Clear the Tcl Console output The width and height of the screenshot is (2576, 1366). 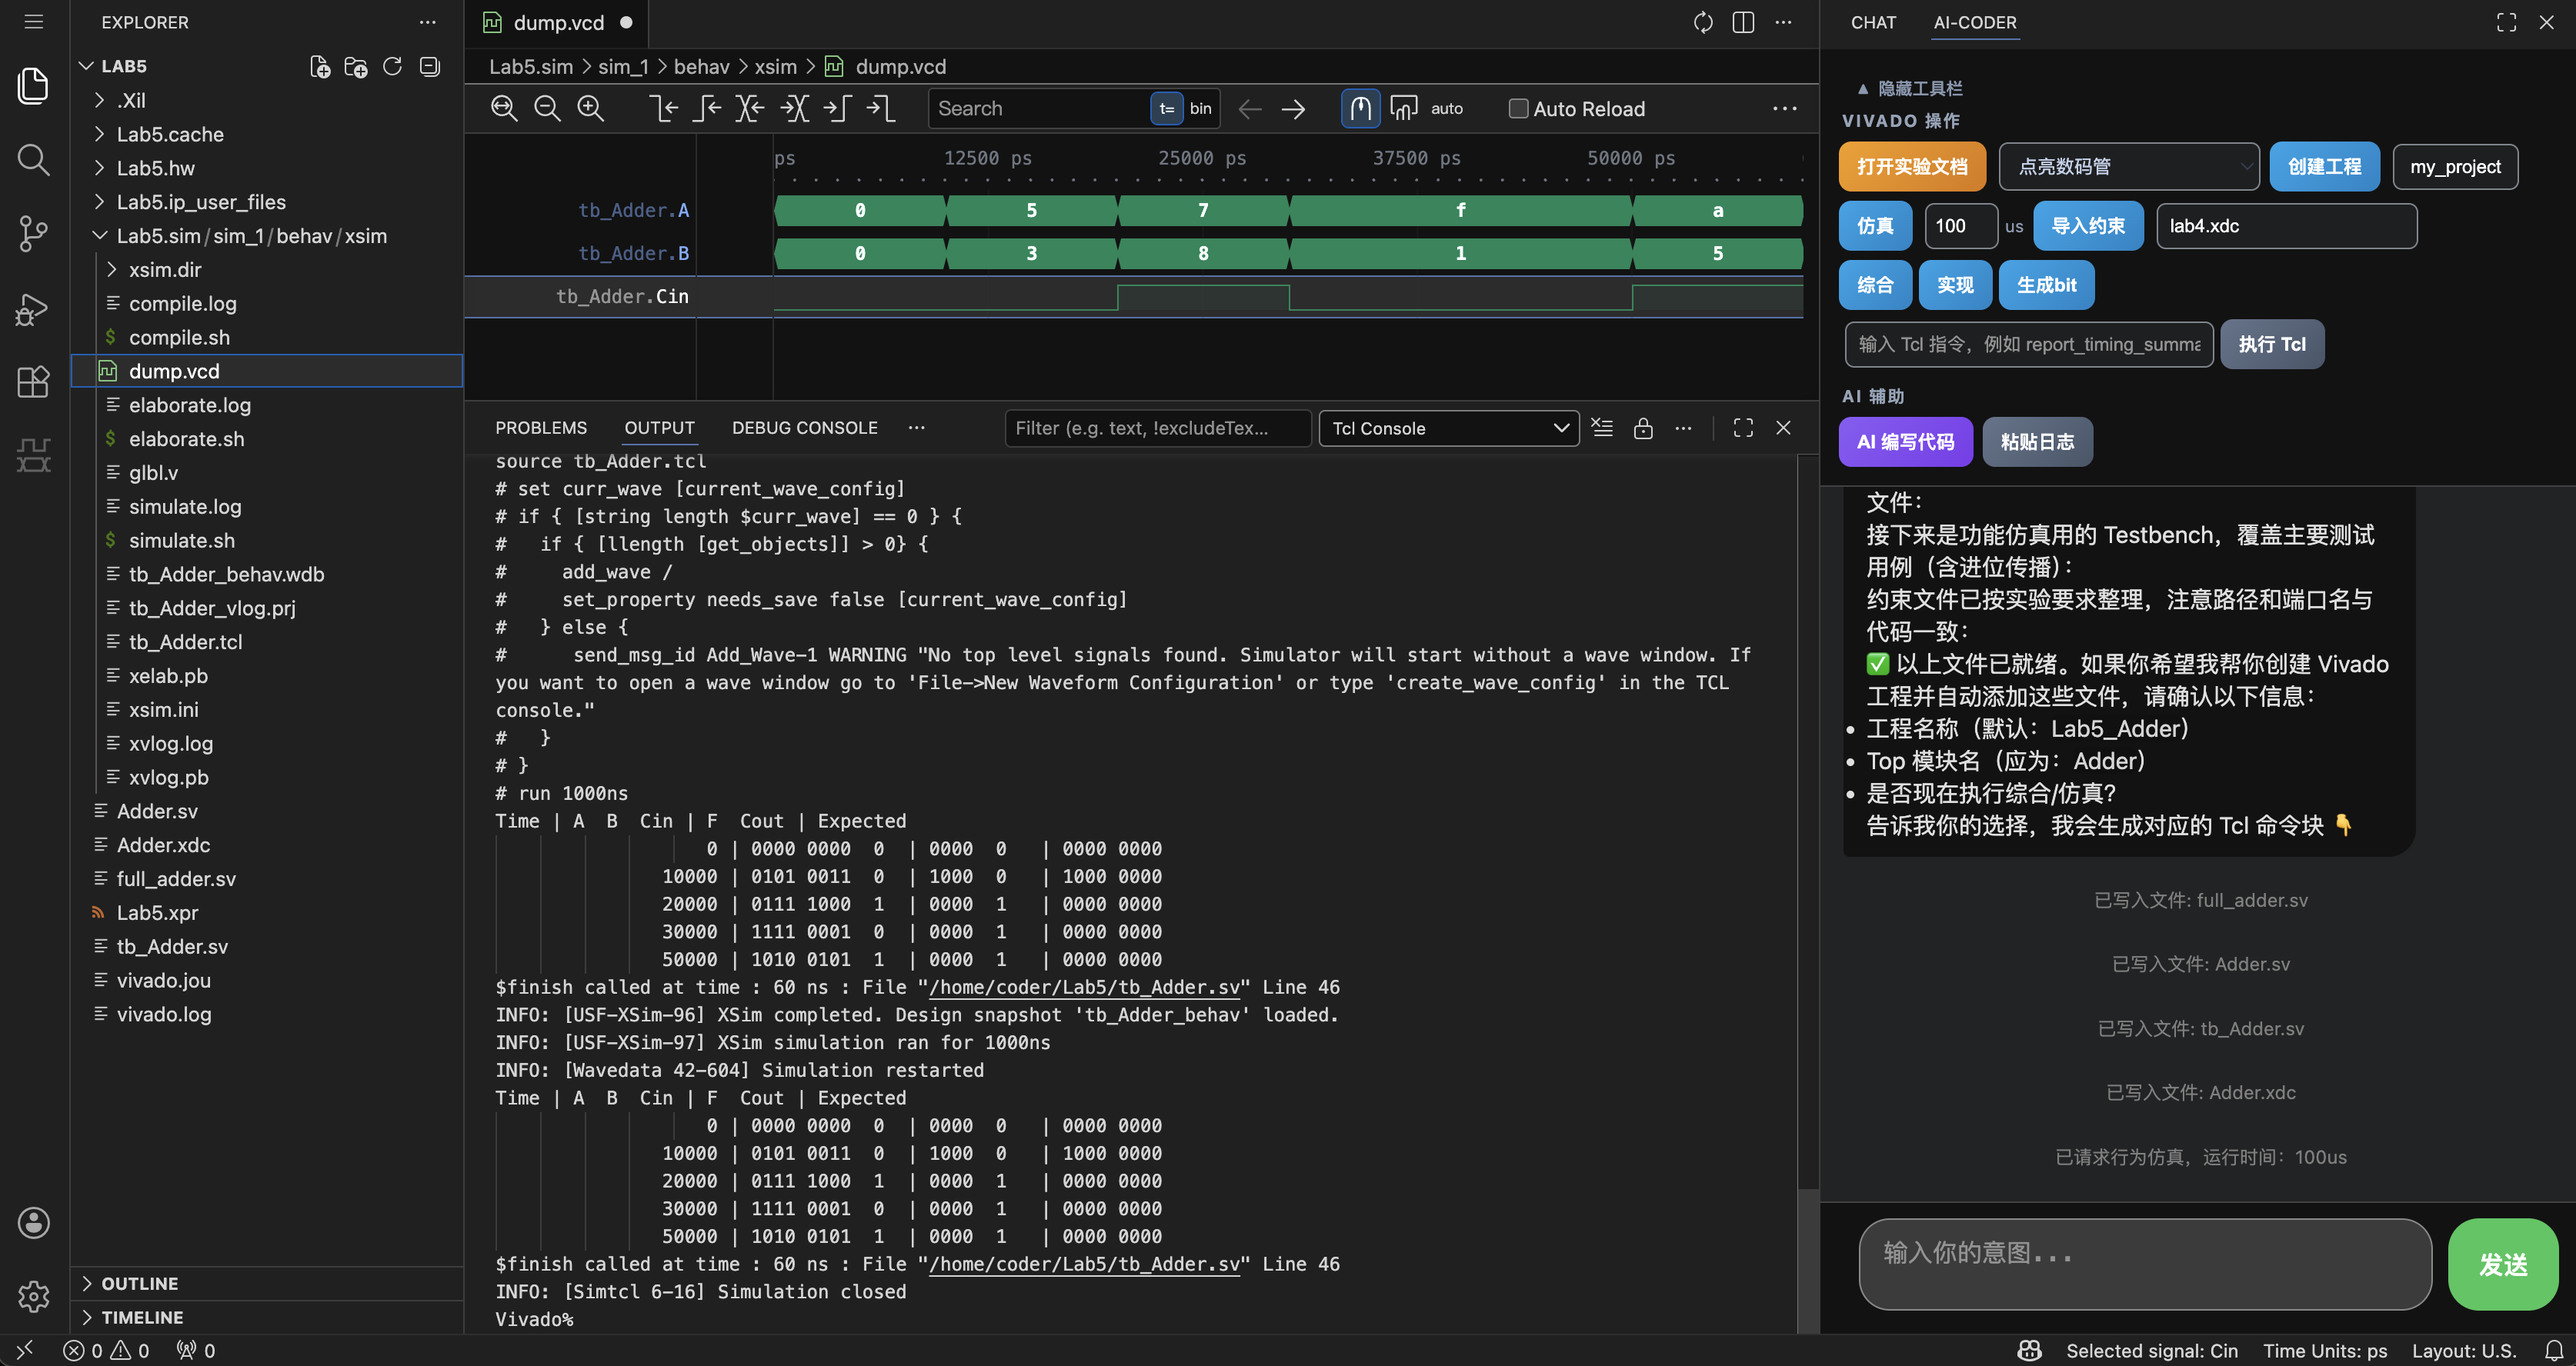[x=1602, y=427]
